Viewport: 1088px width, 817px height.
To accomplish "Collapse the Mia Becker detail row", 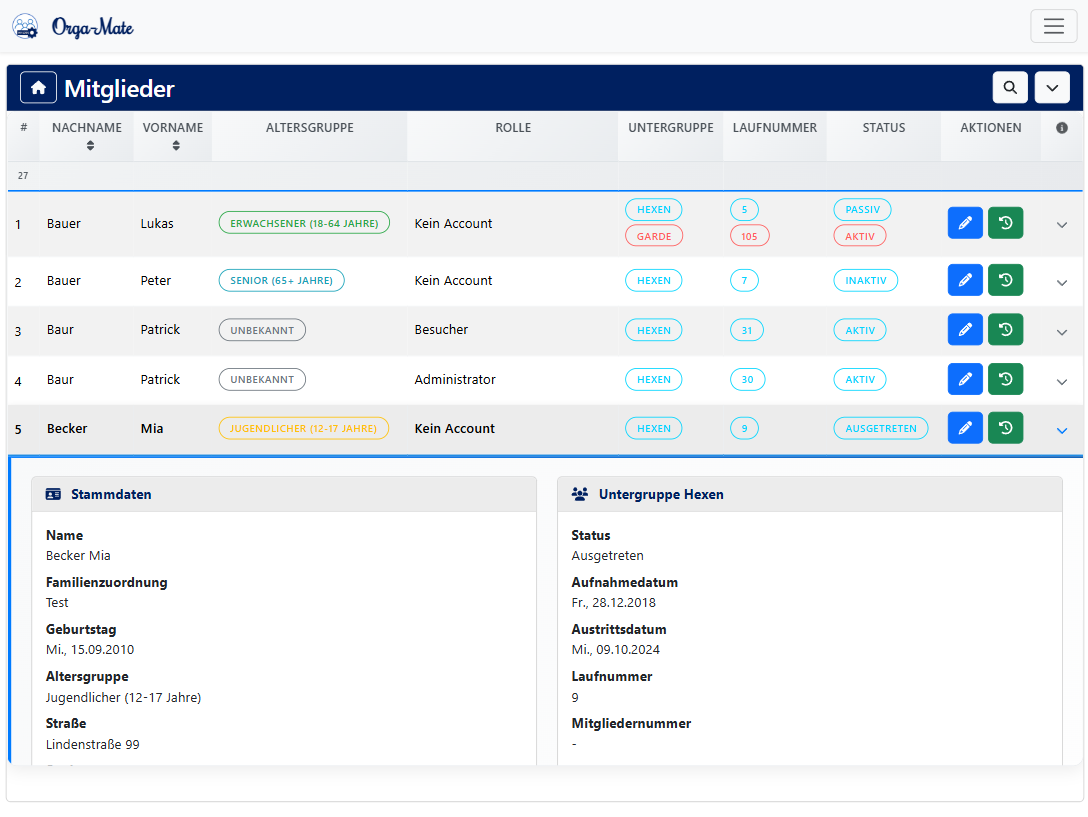I will (x=1062, y=430).
